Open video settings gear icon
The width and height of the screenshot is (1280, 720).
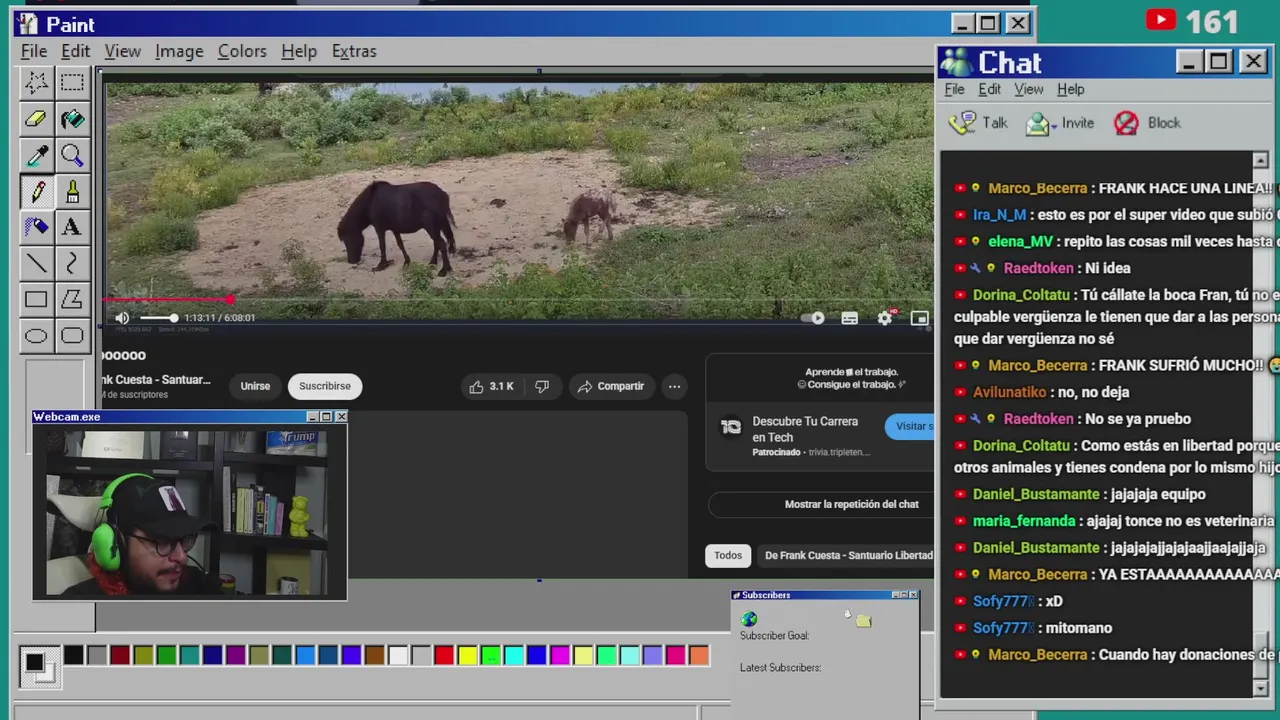pos(885,318)
